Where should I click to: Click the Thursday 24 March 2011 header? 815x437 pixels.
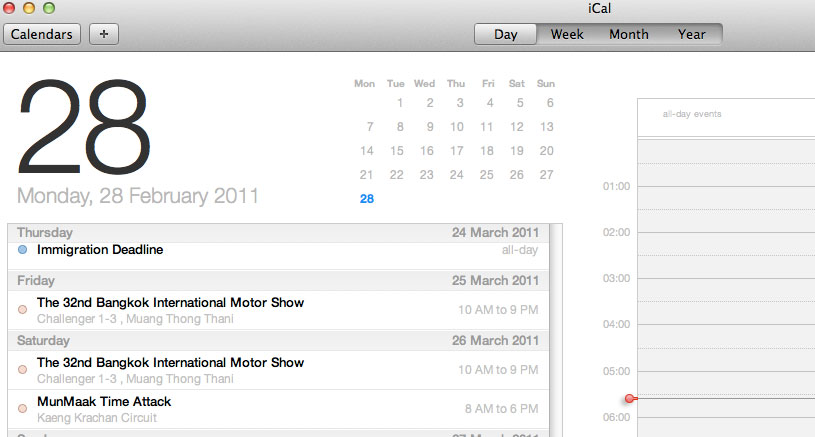coord(278,233)
